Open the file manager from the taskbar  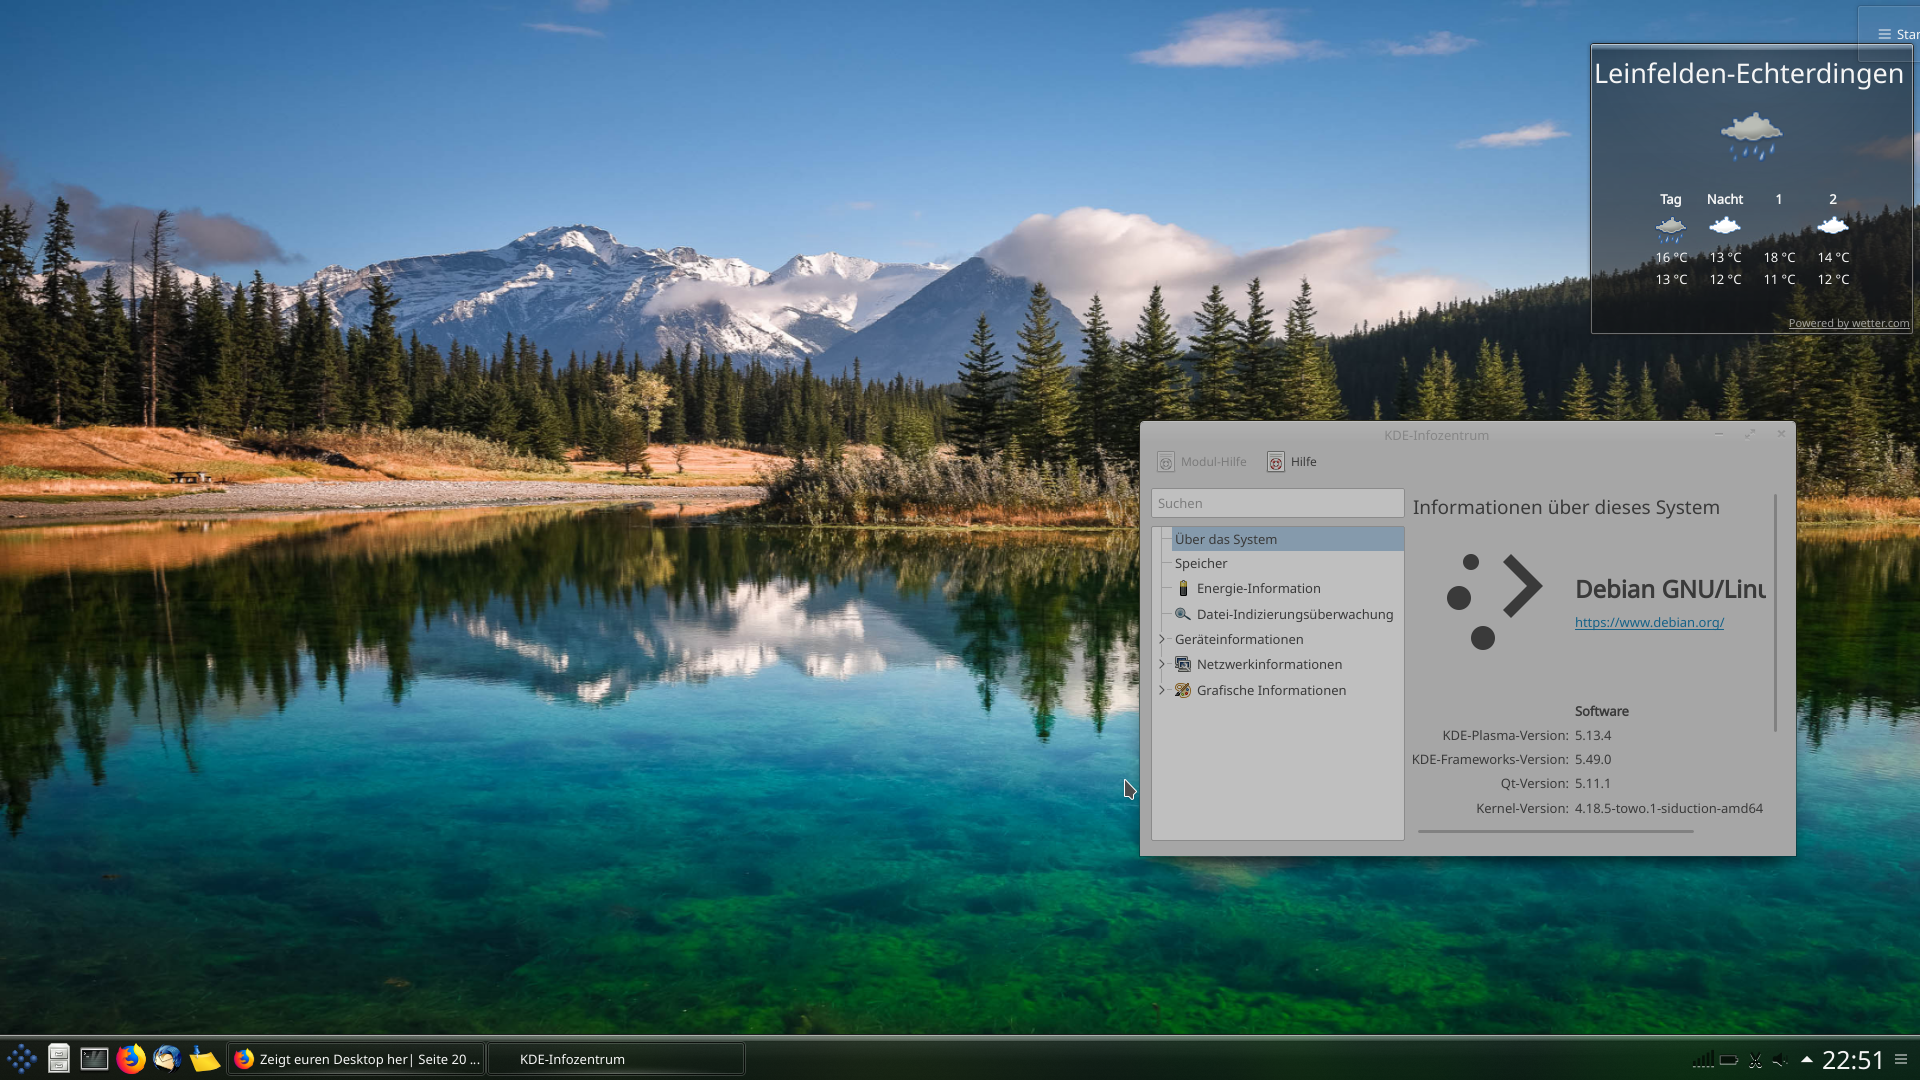pyautogui.click(x=58, y=1058)
